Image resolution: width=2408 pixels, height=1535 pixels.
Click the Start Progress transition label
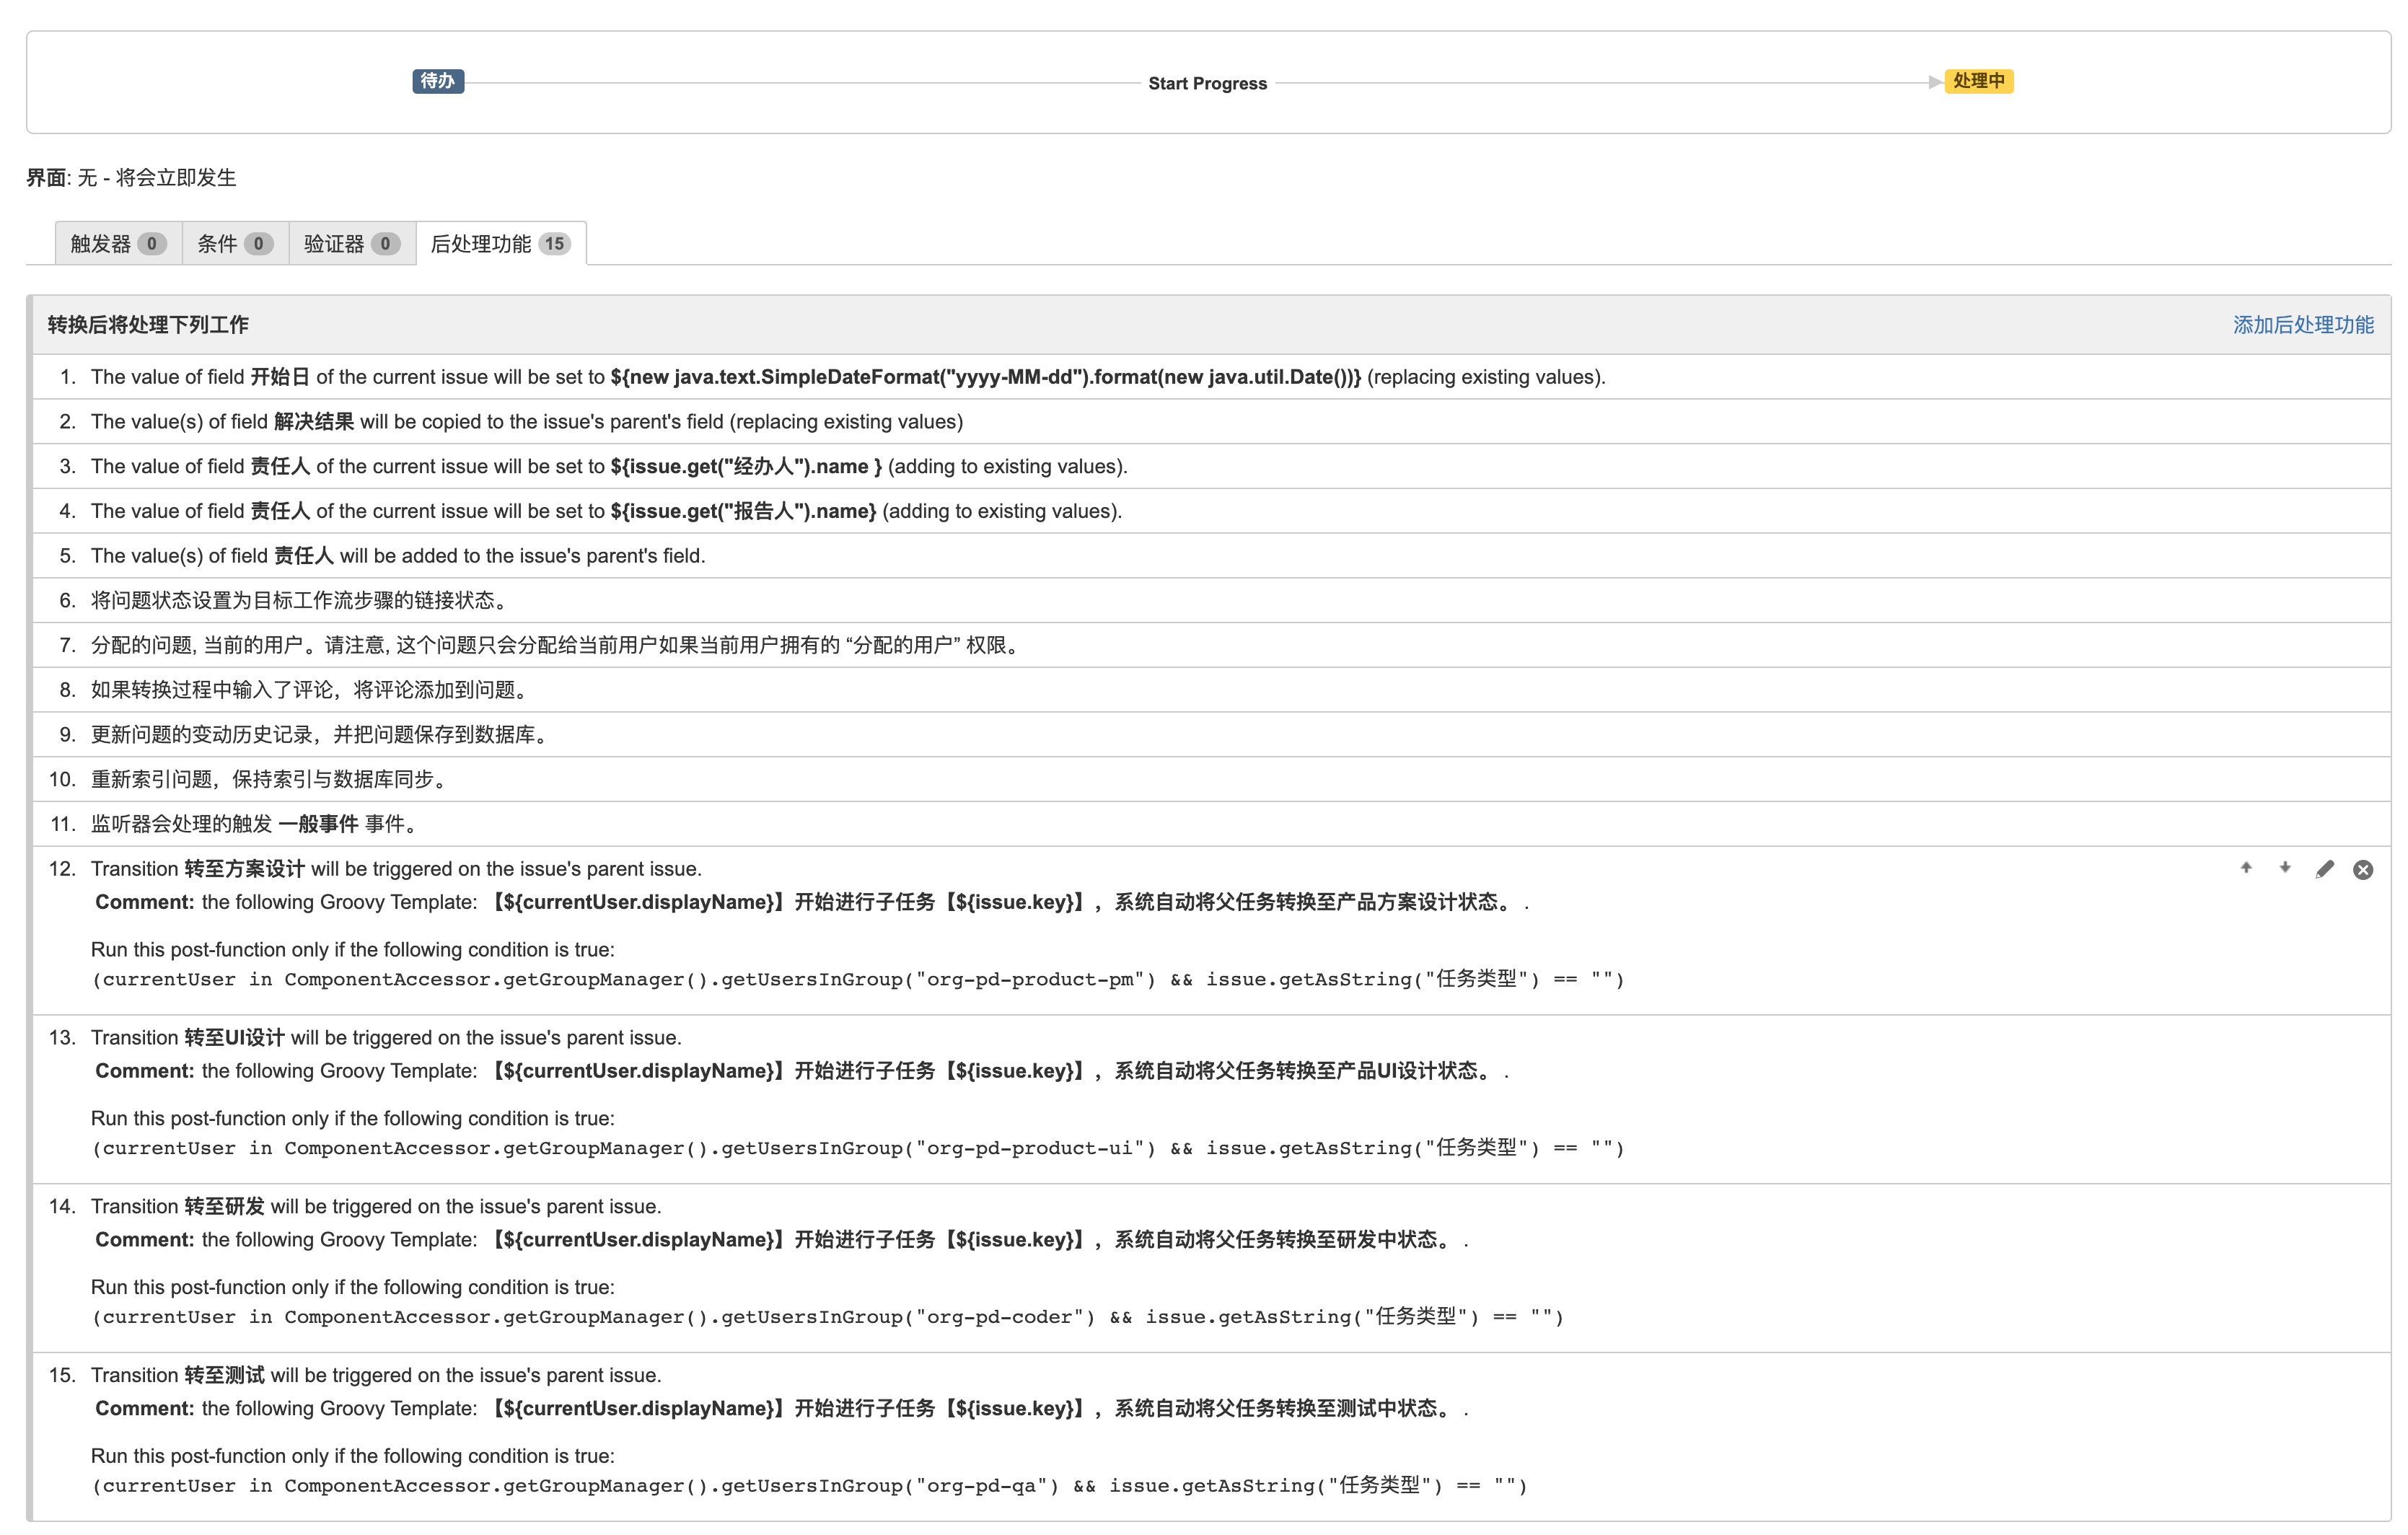pyautogui.click(x=1207, y=83)
